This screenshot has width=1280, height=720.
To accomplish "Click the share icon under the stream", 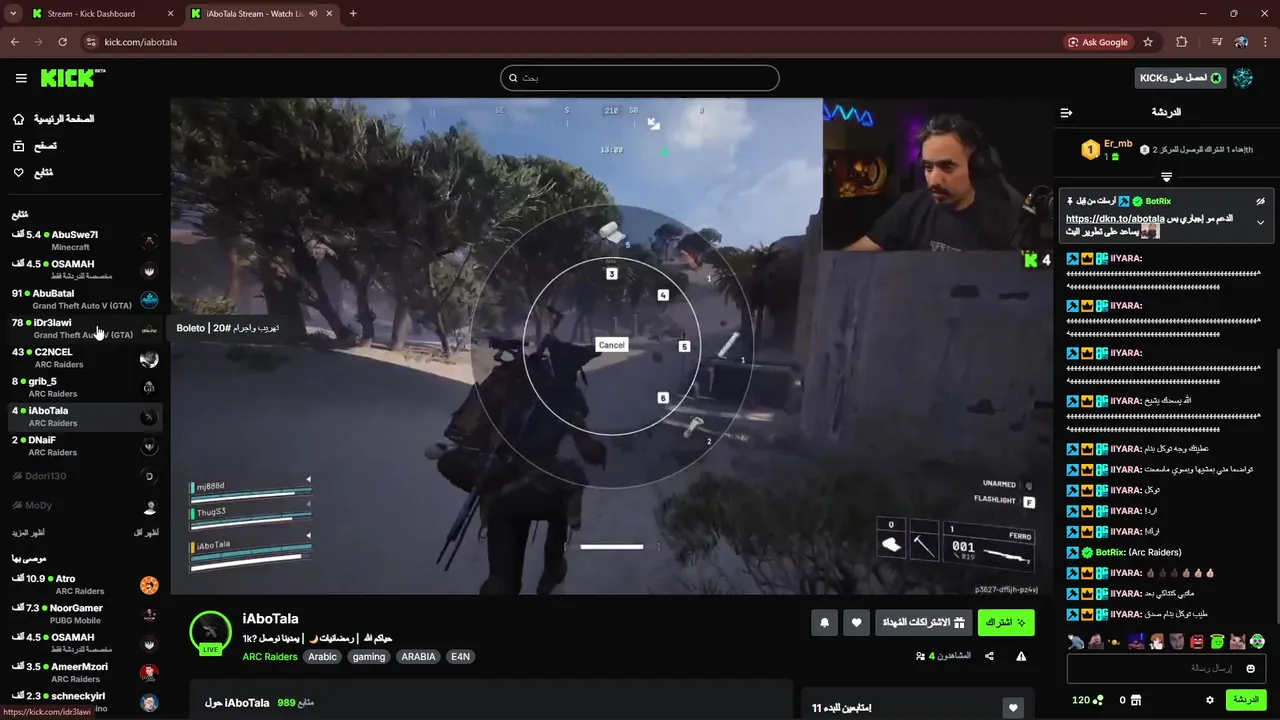I will pos(989,656).
